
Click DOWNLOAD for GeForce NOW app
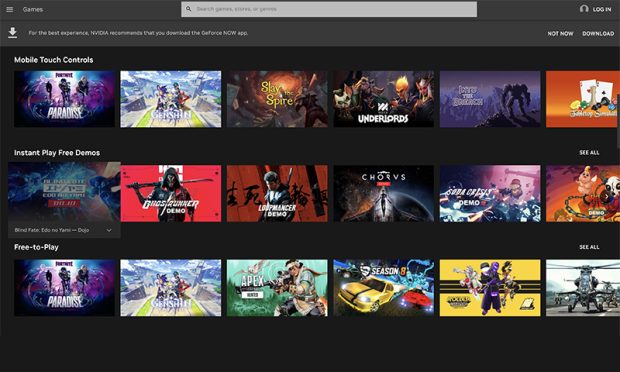tap(598, 34)
